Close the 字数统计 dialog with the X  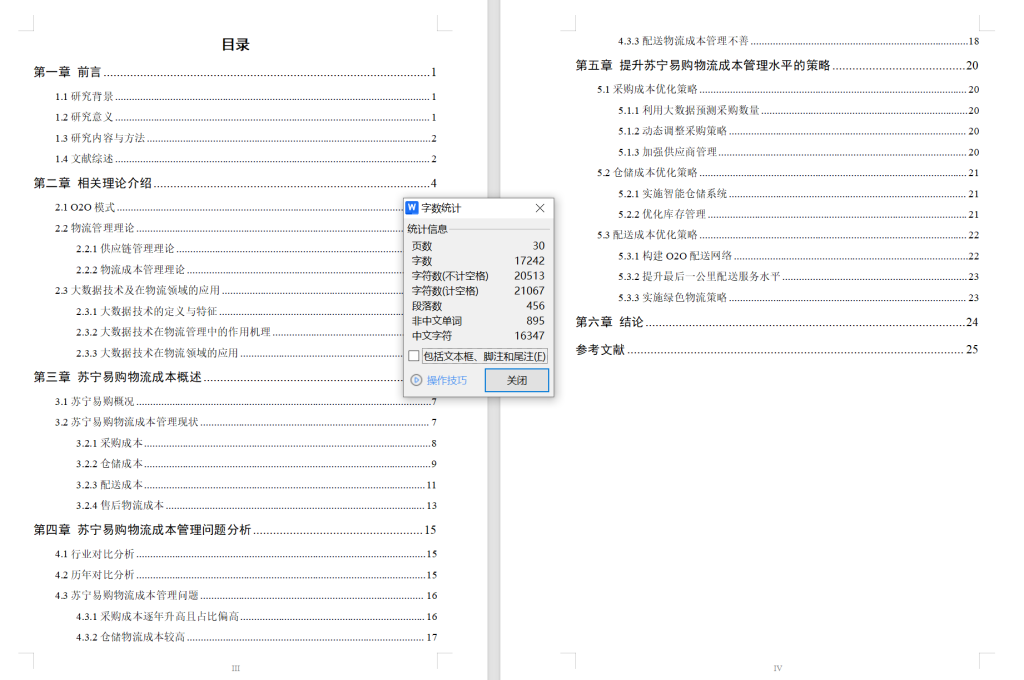pyautogui.click(x=540, y=208)
